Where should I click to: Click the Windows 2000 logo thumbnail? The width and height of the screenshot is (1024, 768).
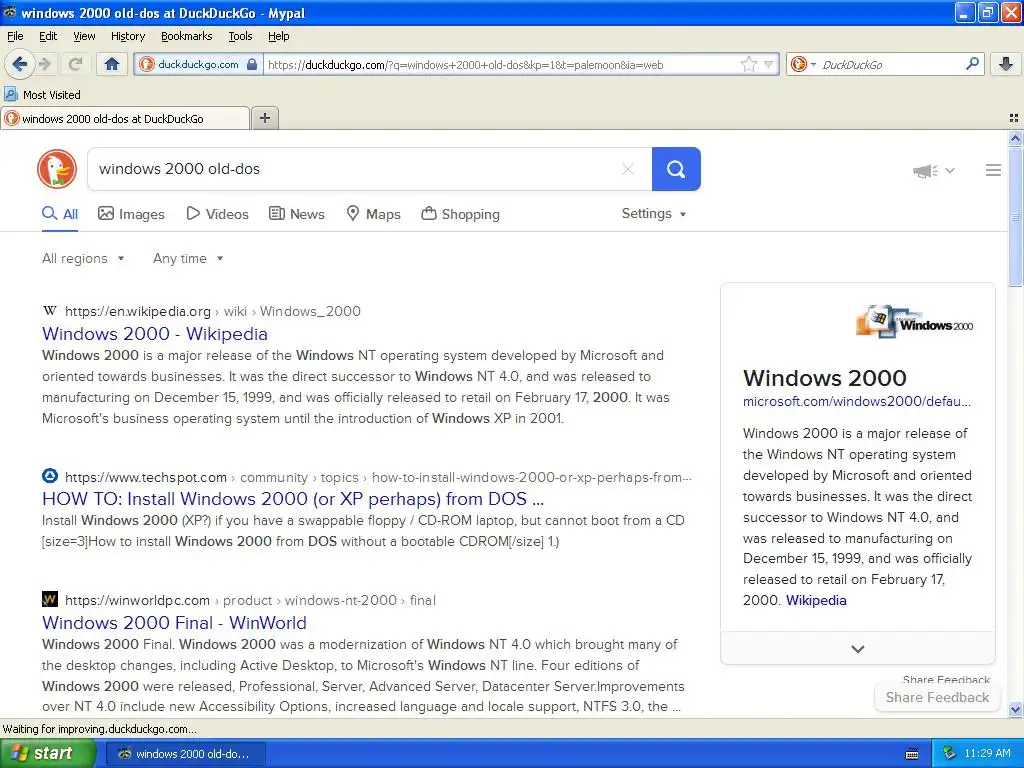click(x=914, y=321)
